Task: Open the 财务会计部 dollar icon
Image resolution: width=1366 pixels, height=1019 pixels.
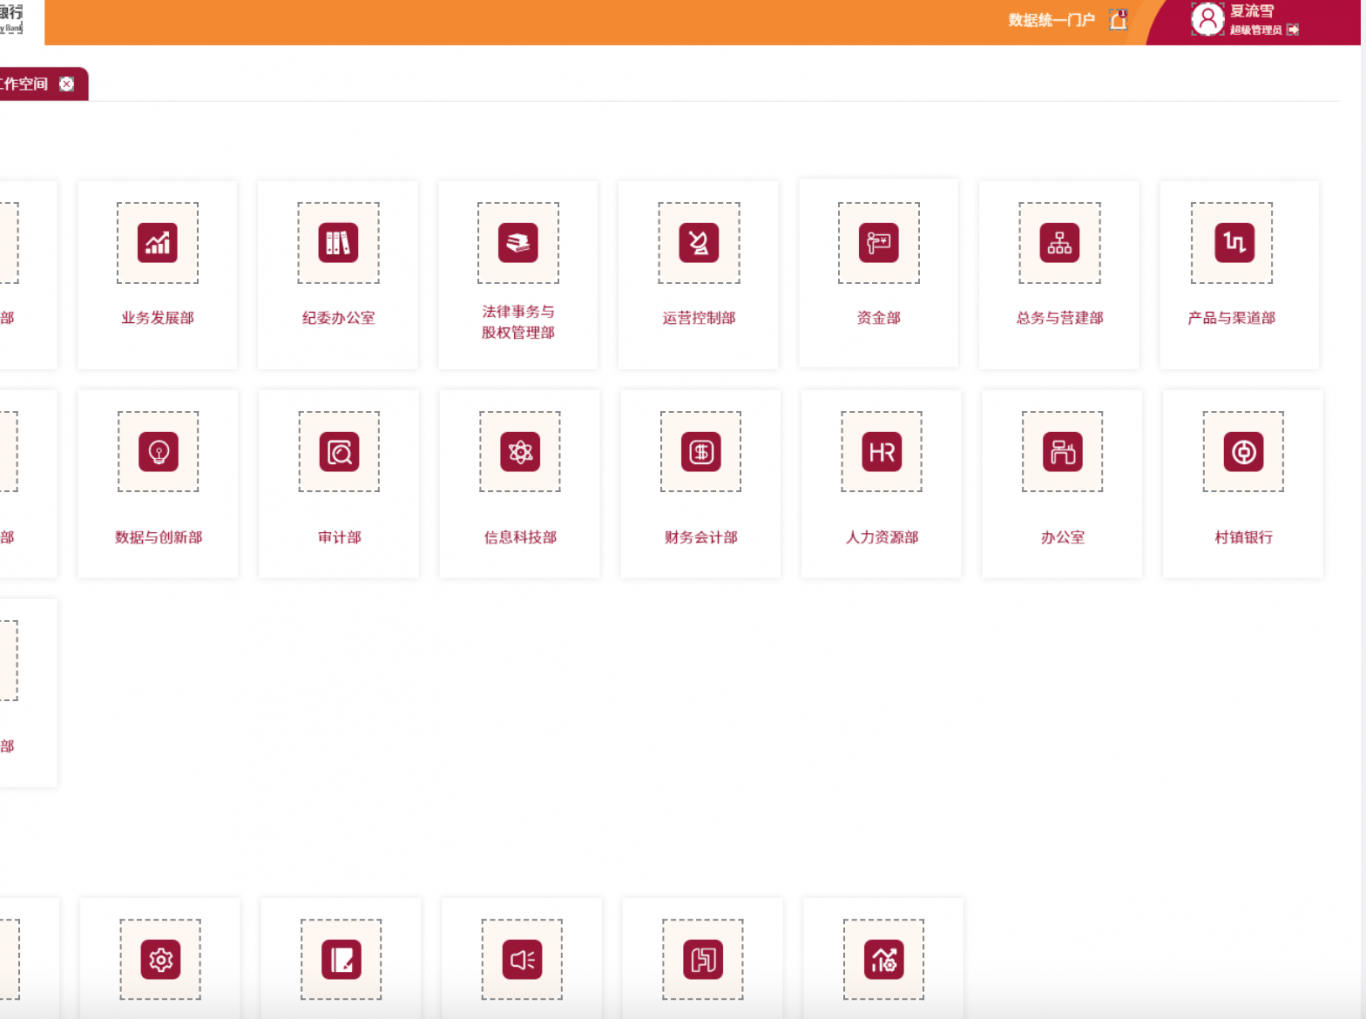Action: [701, 452]
